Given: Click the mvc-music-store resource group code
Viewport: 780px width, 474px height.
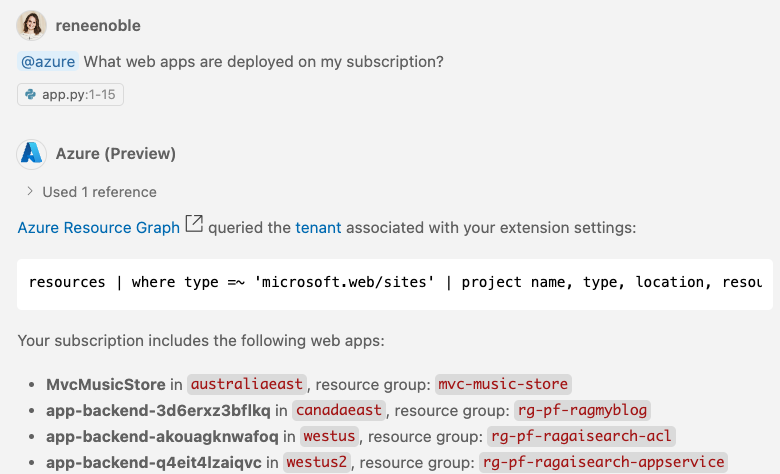Looking at the screenshot, I should pos(504,384).
